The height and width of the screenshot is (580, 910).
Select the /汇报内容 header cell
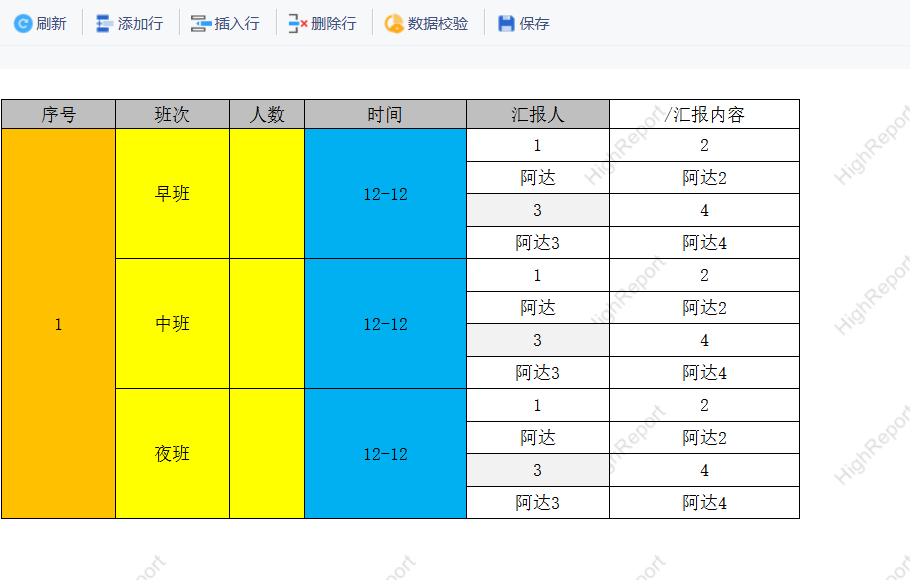tap(705, 114)
